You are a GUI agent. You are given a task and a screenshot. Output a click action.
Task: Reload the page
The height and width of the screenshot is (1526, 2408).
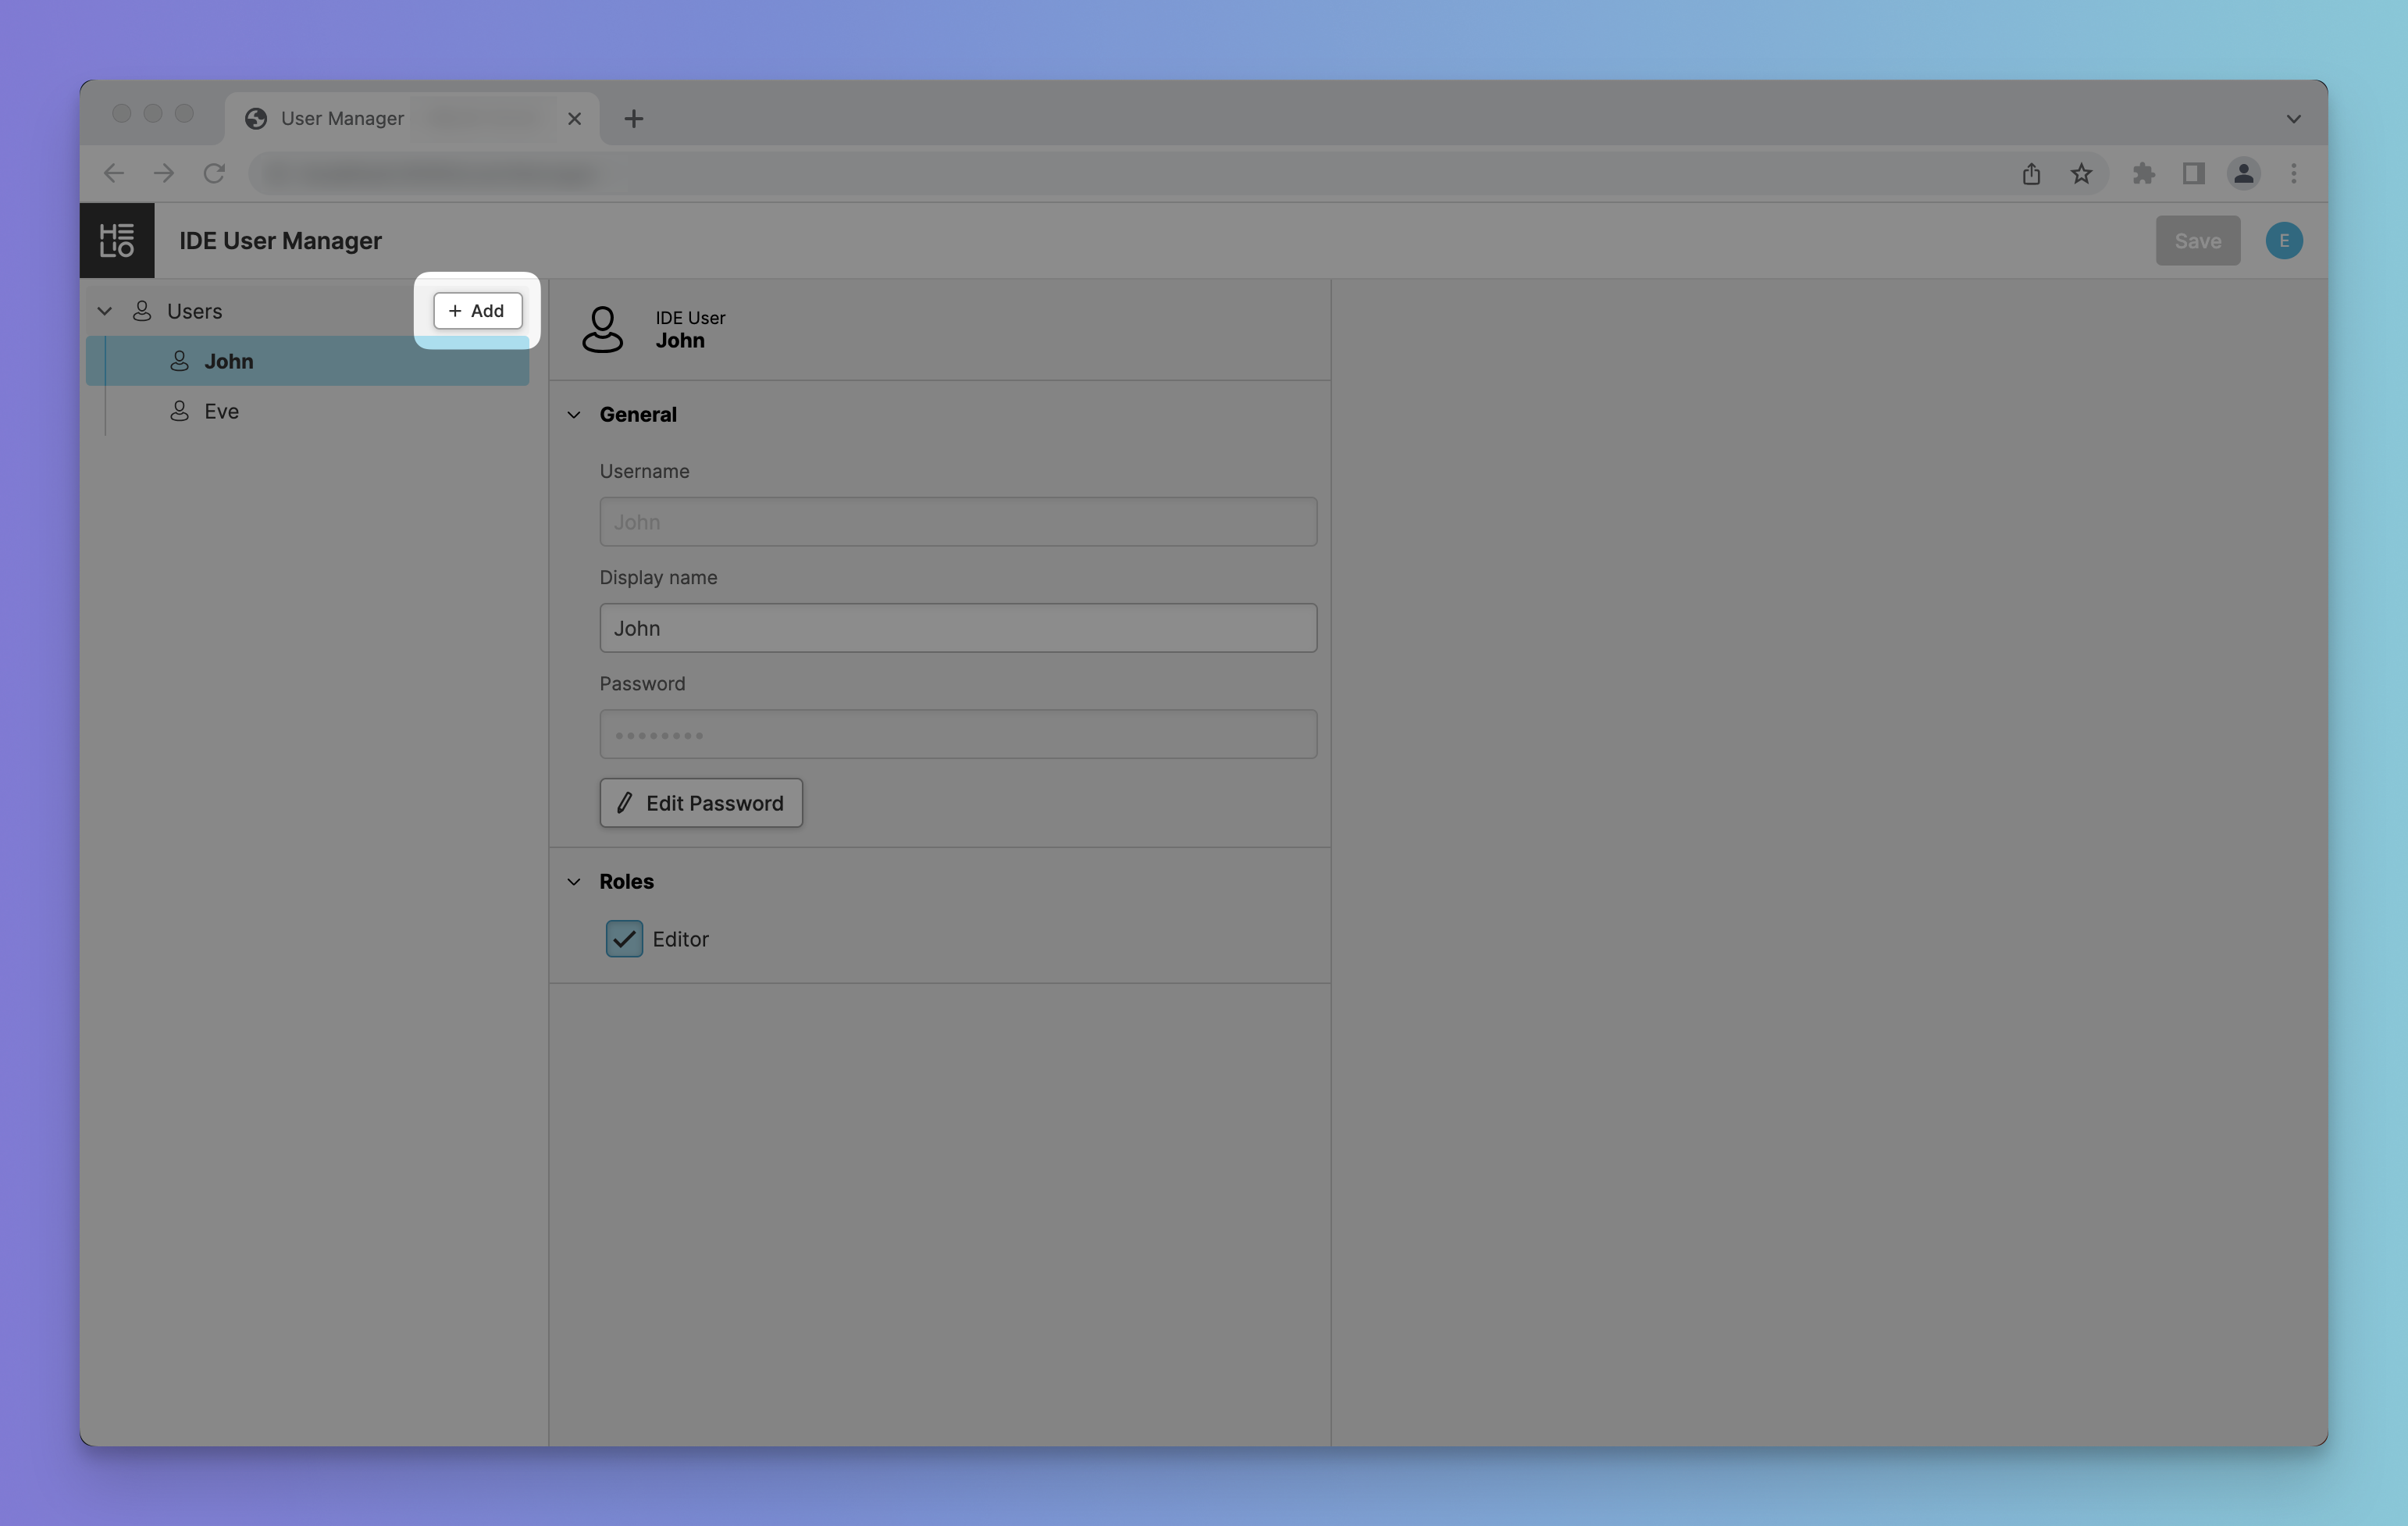[x=214, y=174]
